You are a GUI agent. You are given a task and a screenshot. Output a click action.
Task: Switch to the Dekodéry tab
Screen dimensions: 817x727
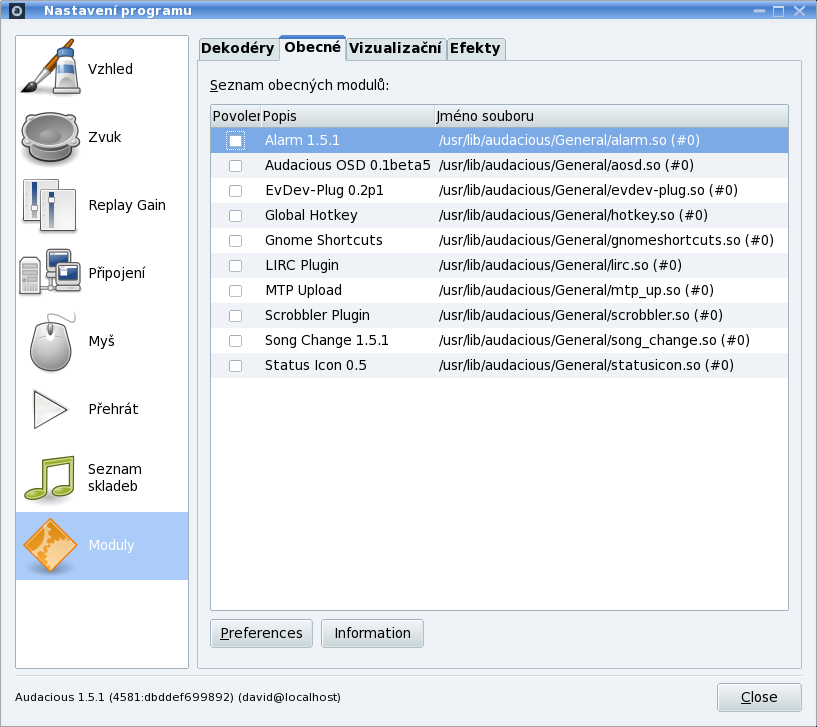coord(237,49)
